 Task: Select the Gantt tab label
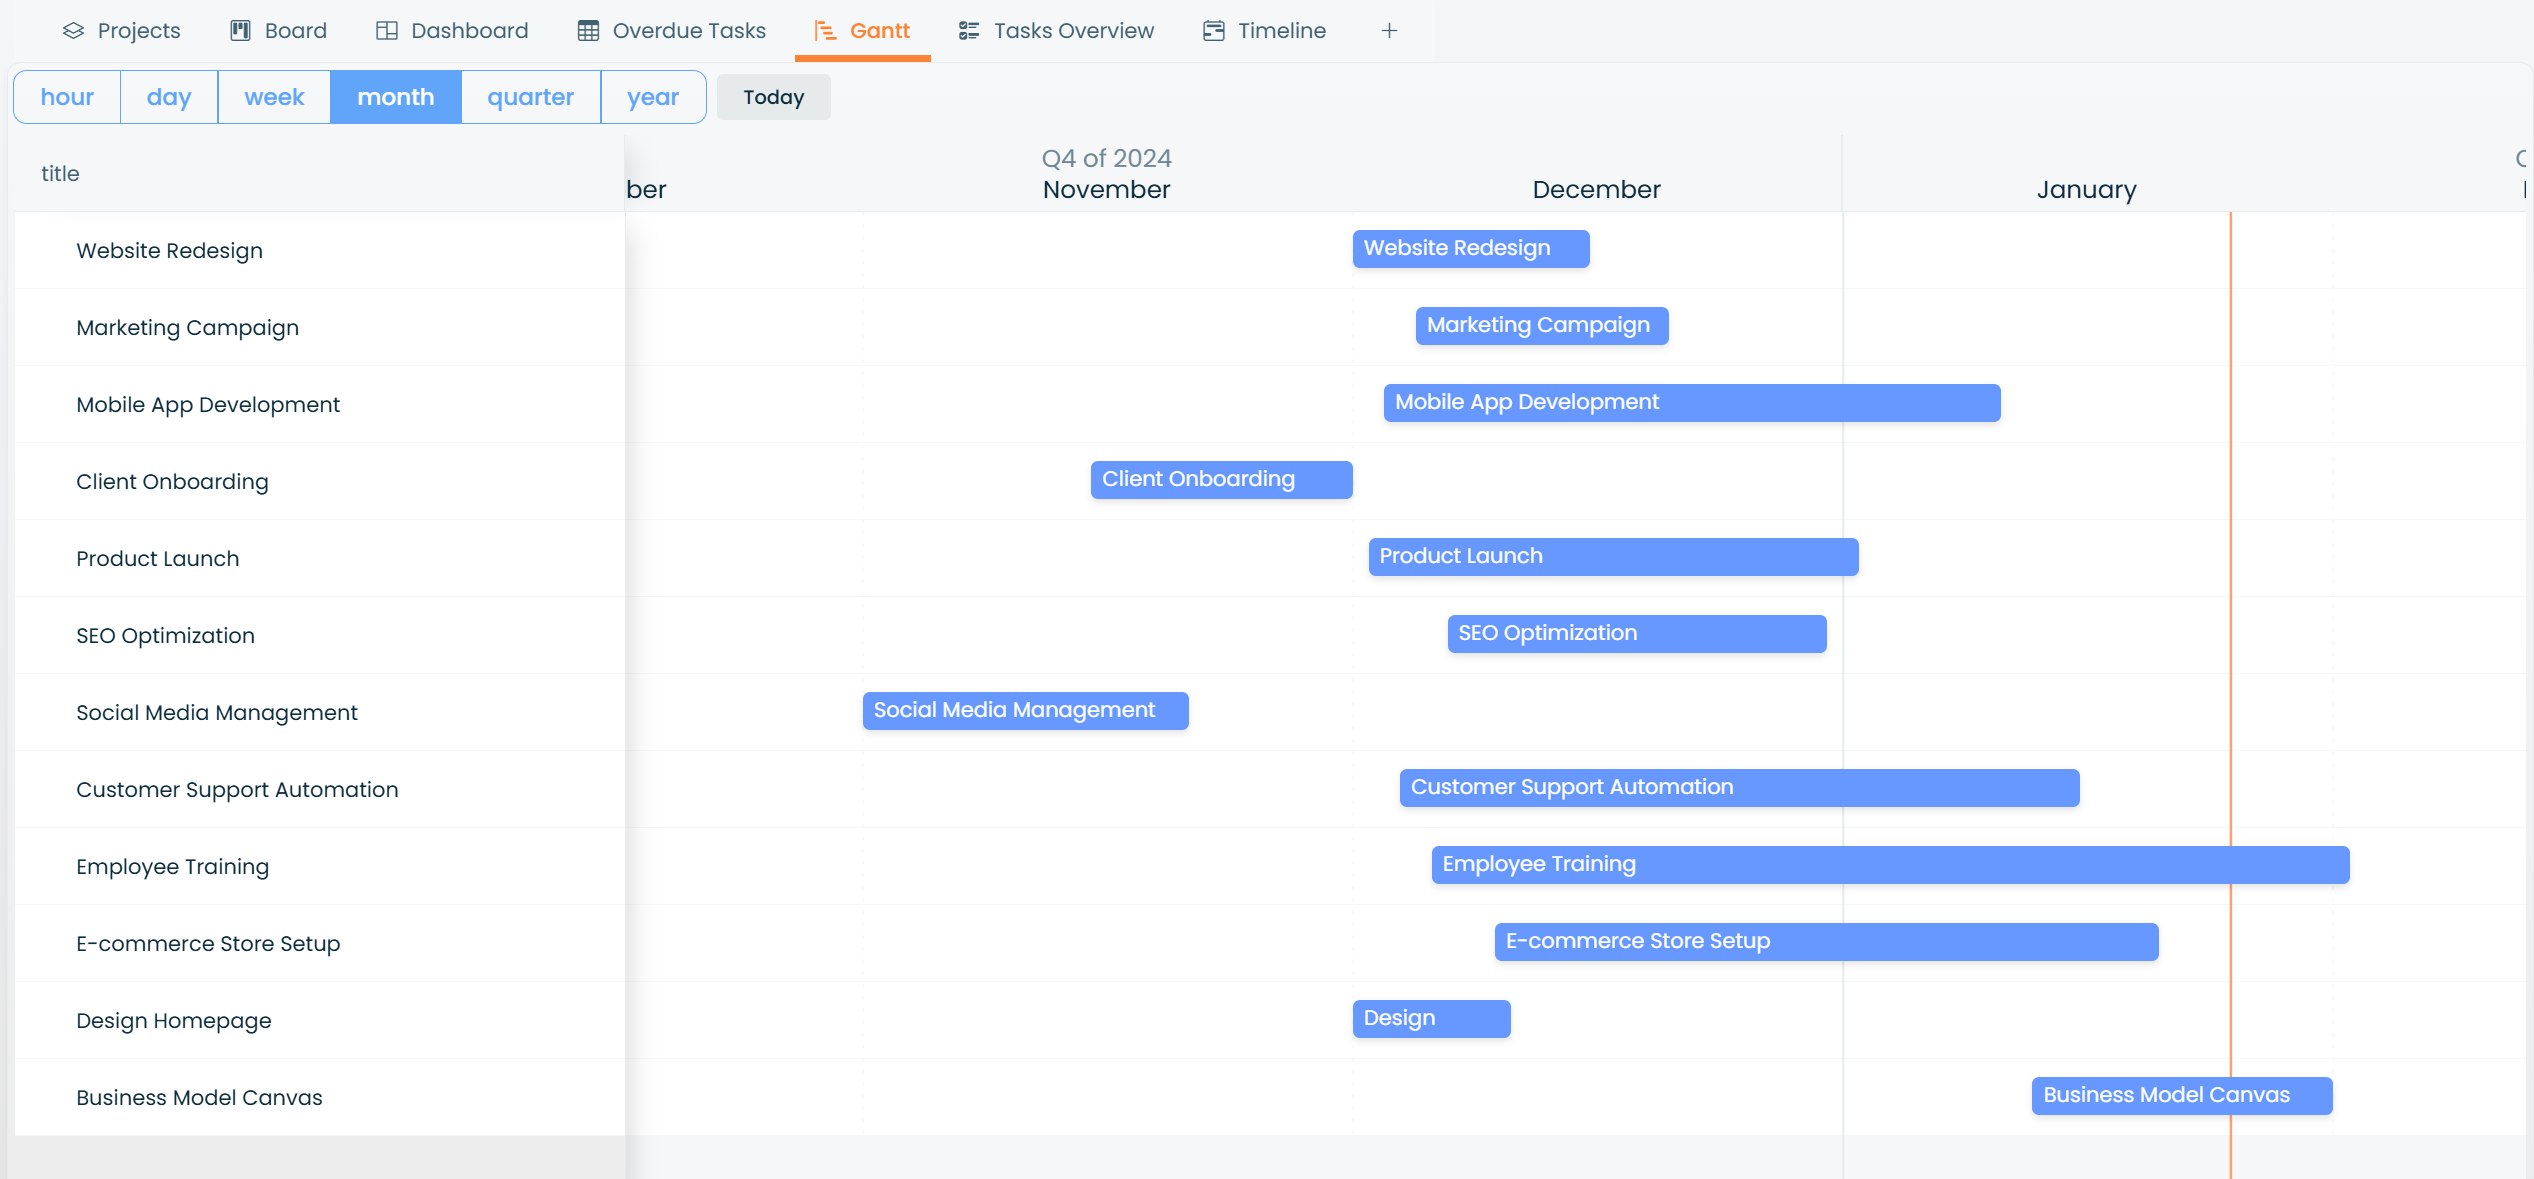[x=880, y=31]
